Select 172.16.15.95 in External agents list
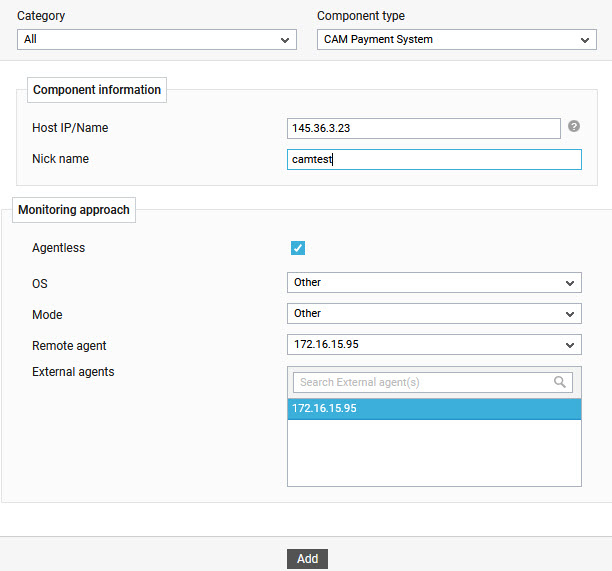The image size is (612, 571). (434, 409)
